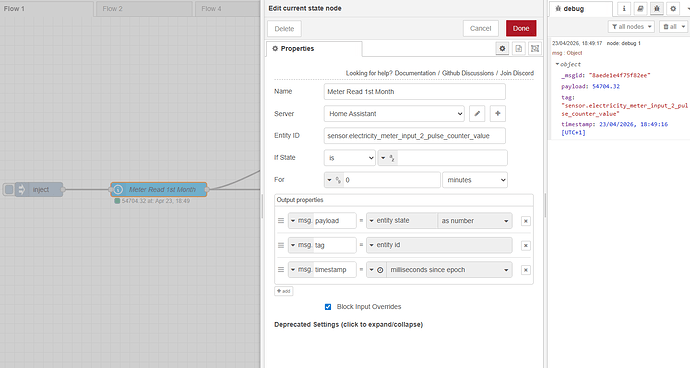Open milliseconds since epoch format dropdown
The image size is (690, 368).
tap(449, 270)
